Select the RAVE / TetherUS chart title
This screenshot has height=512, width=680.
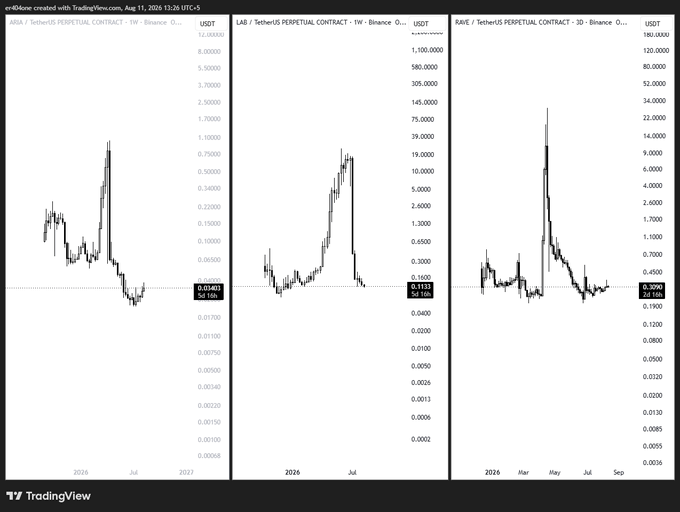point(541,22)
